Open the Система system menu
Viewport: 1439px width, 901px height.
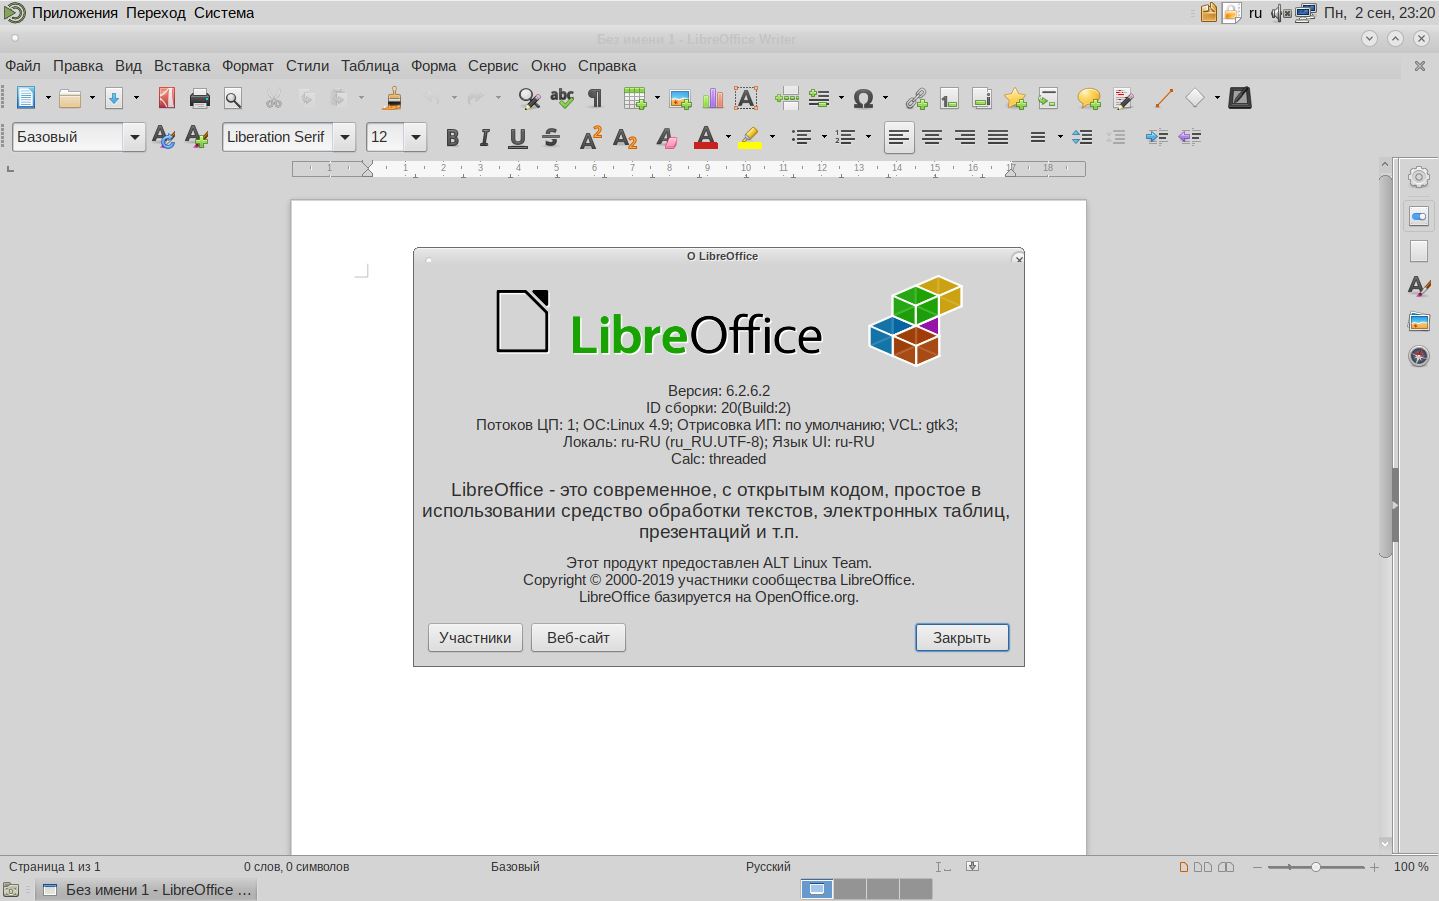point(224,13)
